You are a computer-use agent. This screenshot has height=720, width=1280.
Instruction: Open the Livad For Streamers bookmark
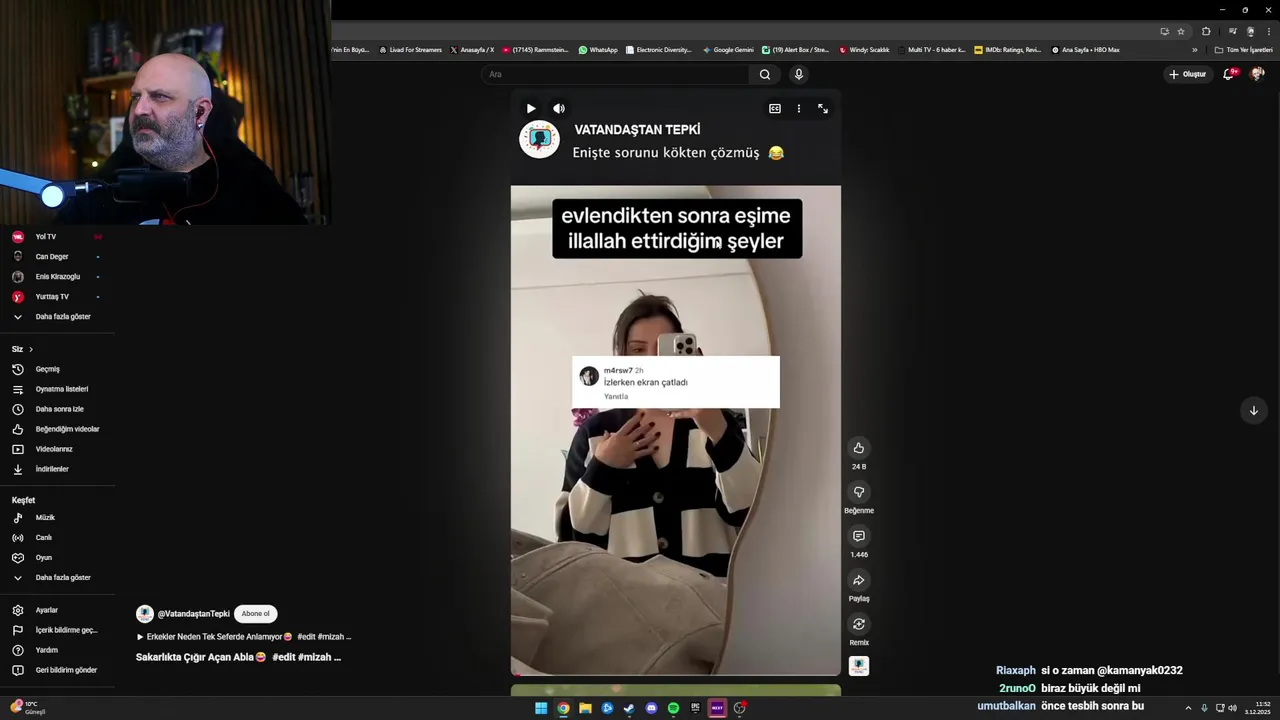(x=410, y=50)
